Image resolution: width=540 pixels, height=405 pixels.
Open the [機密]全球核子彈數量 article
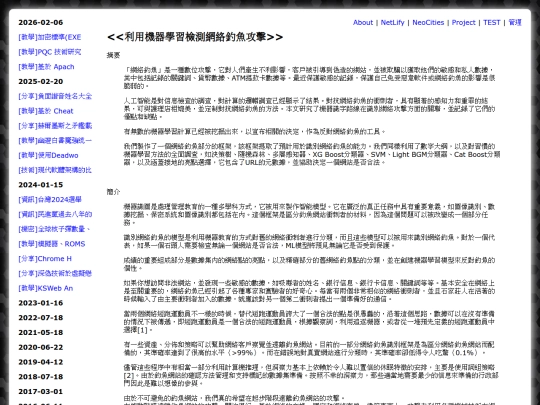(x=54, y=229)
